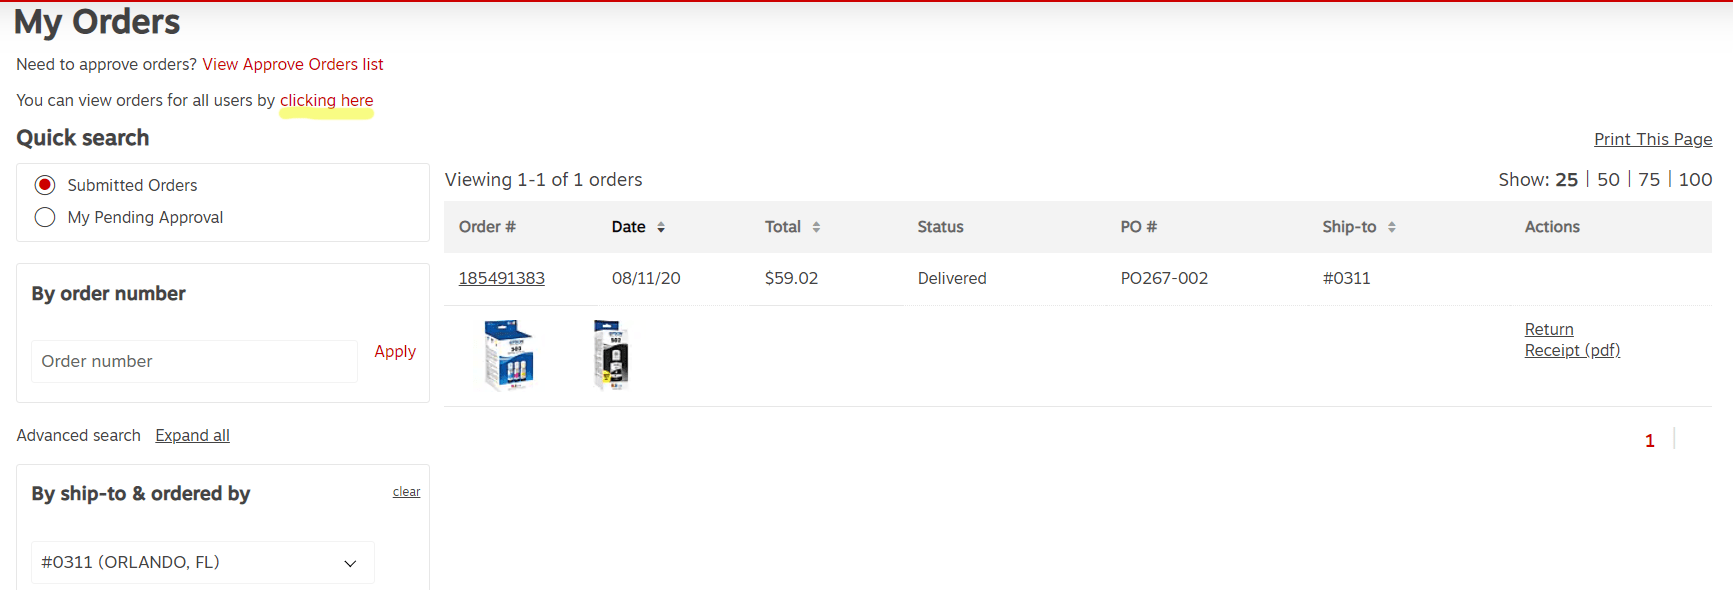Download the Receipt PDF
This screenshot has height=590, width=1733.
click(x=1572, y=350)
